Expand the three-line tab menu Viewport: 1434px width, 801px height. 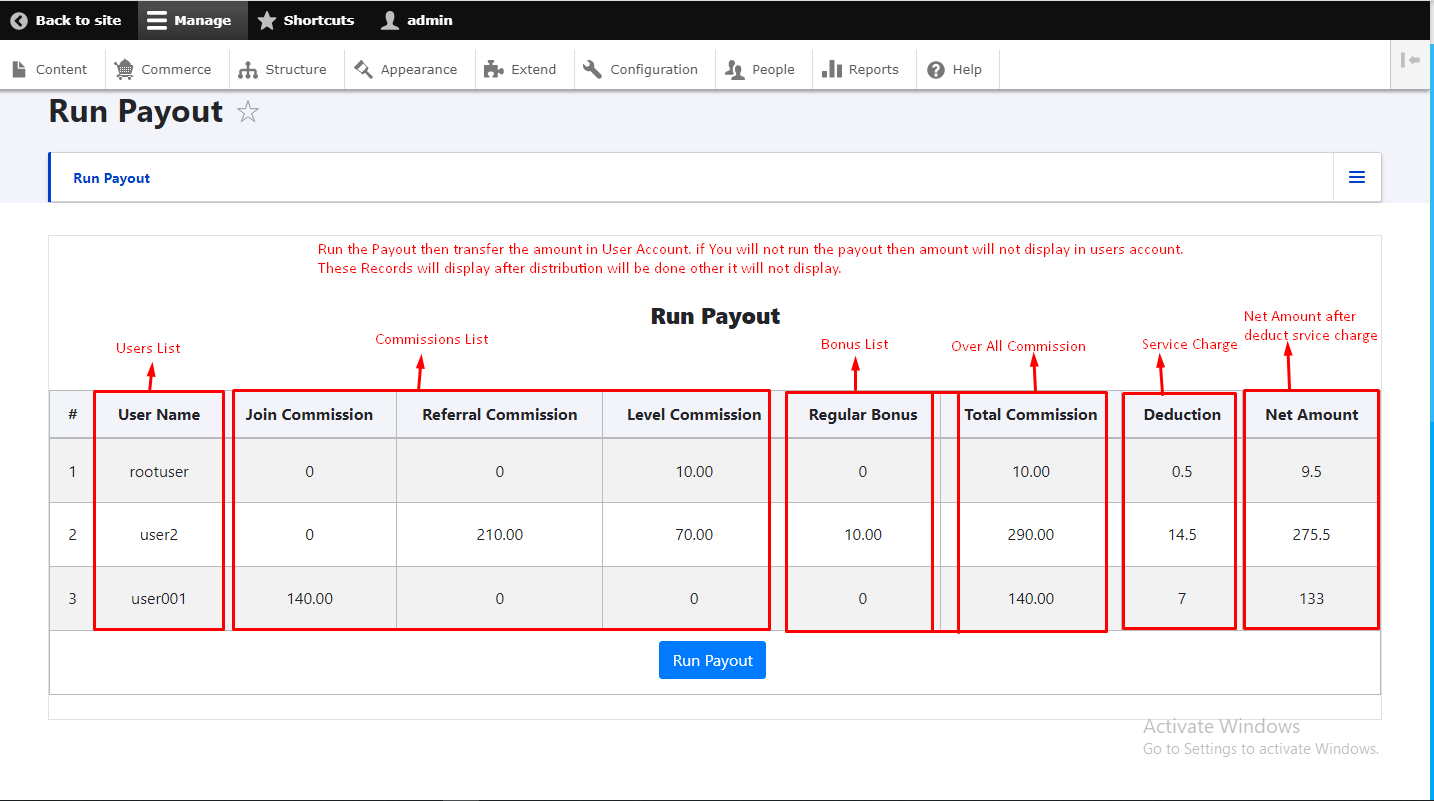tap(1357, 177)
